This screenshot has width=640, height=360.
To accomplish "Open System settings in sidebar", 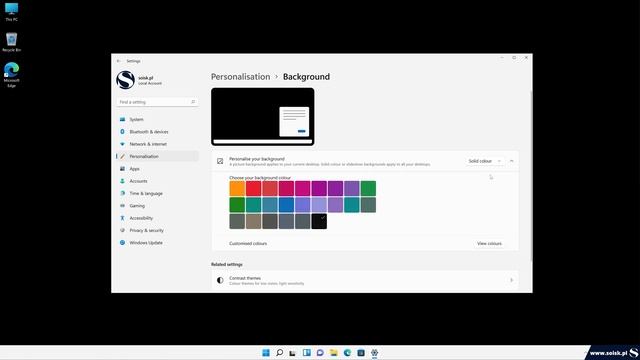I will [x=157, y=120].
